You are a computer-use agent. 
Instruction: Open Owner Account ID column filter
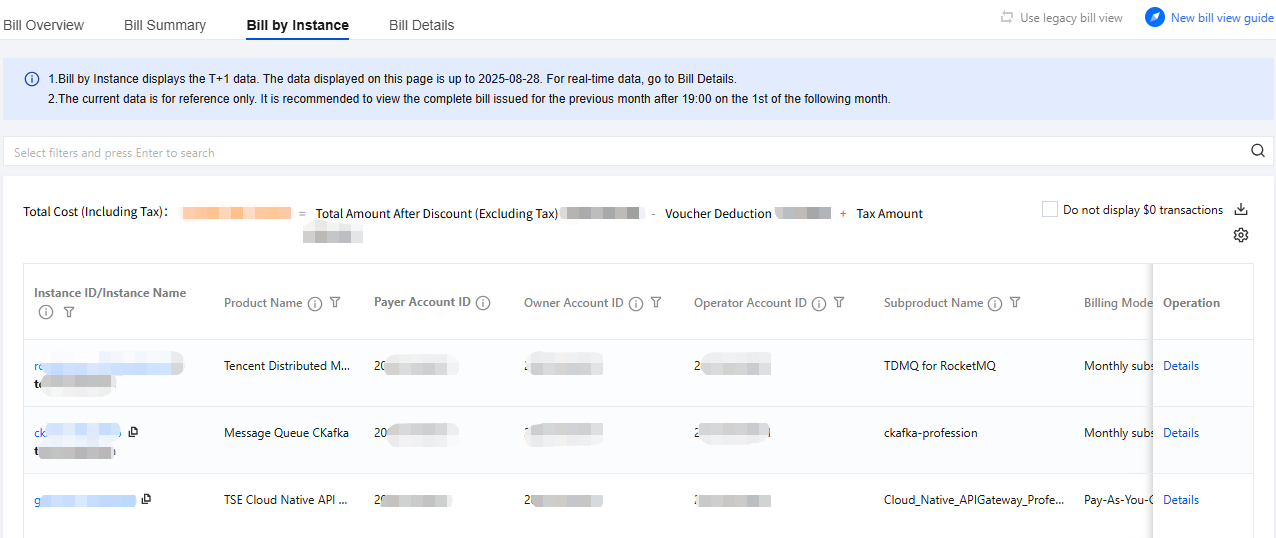[656, 303]
